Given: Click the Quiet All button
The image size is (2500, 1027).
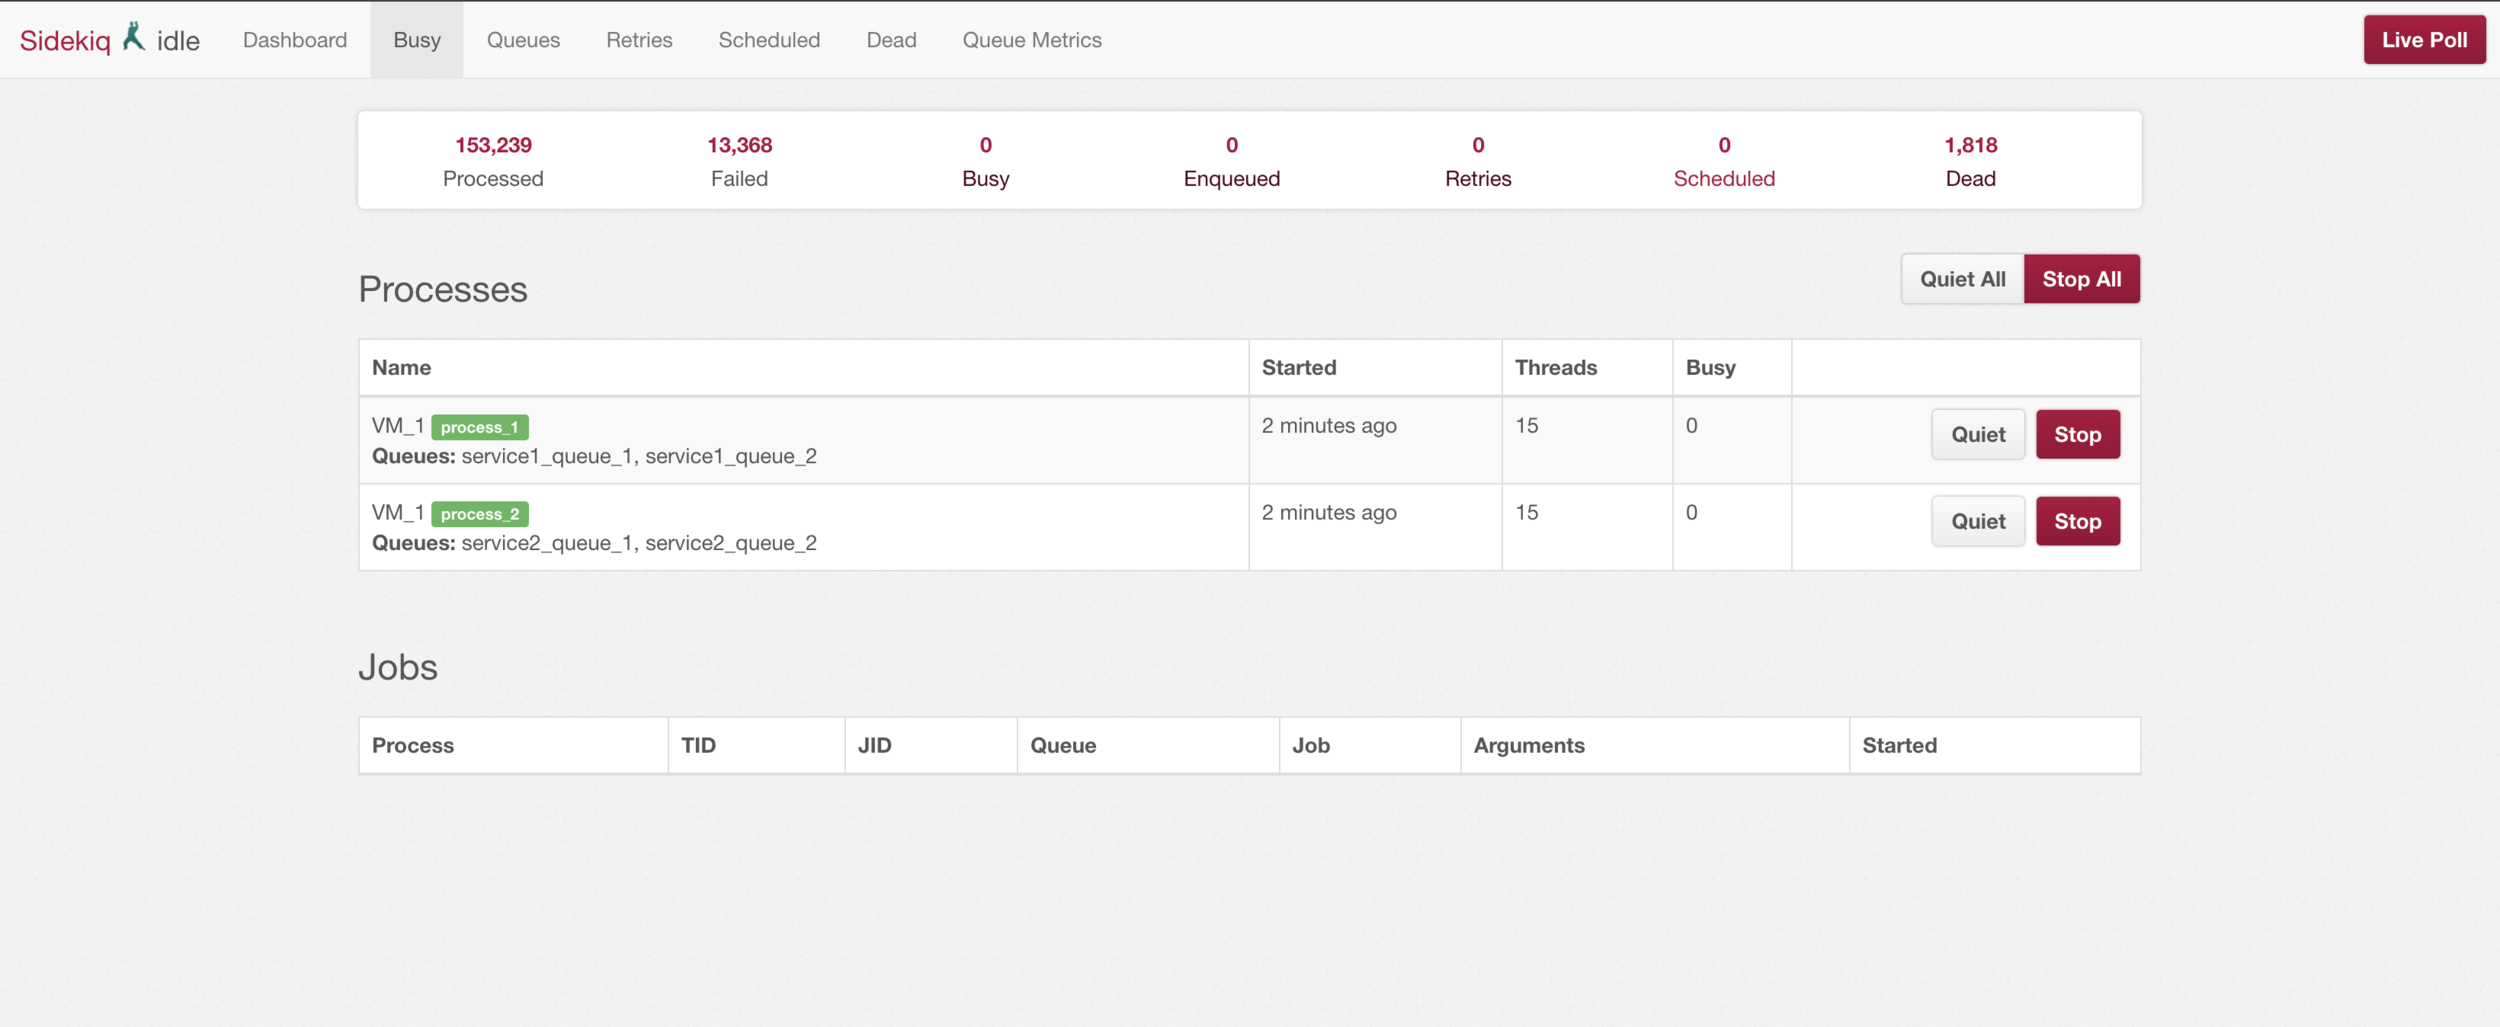Looking at the screenshot, I should click(x=1962, y=279).
